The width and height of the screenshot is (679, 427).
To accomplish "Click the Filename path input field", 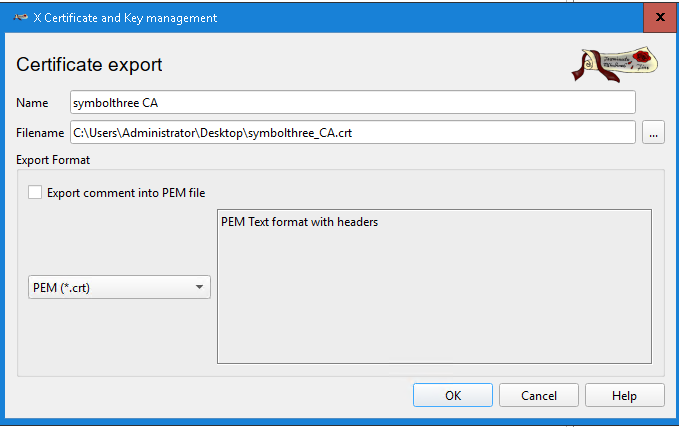I will (x=352, y=133).
